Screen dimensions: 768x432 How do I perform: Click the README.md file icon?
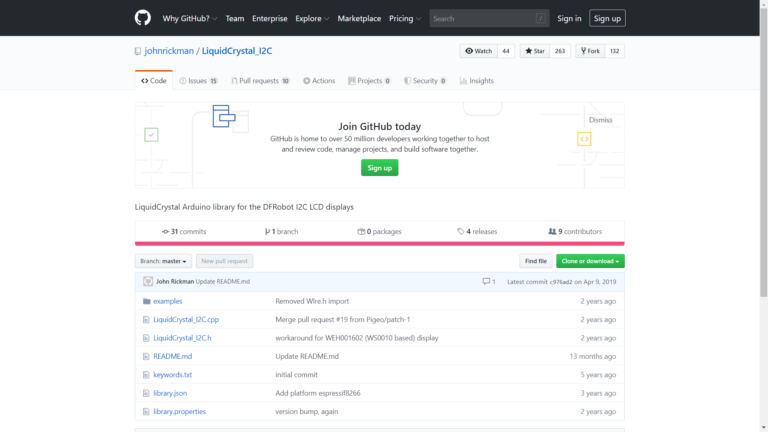(146, 356)
